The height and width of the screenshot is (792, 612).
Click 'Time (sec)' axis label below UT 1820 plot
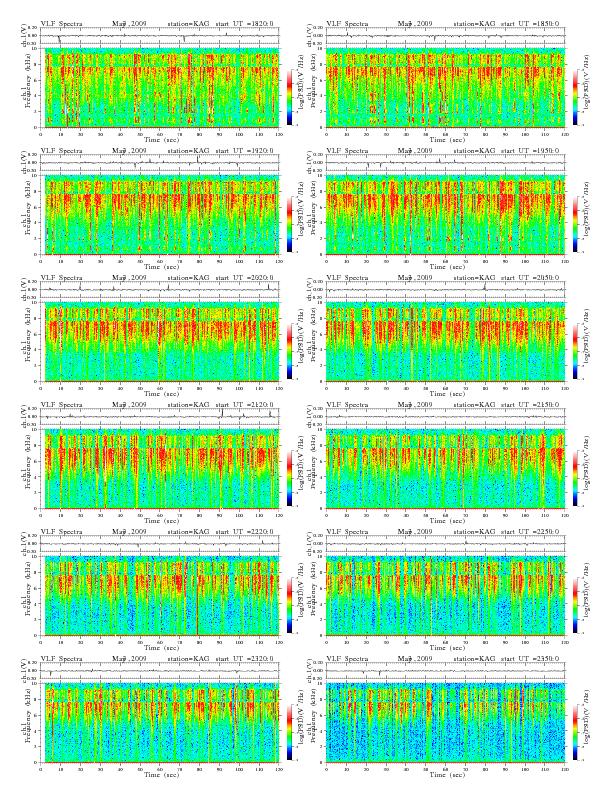coord(160,139)
